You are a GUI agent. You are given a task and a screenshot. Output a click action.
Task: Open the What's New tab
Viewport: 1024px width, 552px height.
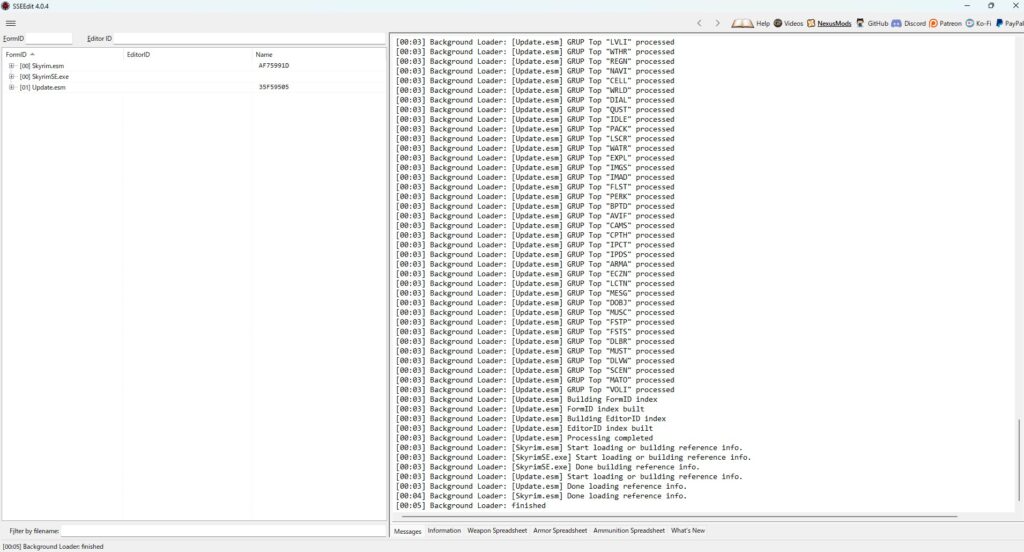pos(687,531)
